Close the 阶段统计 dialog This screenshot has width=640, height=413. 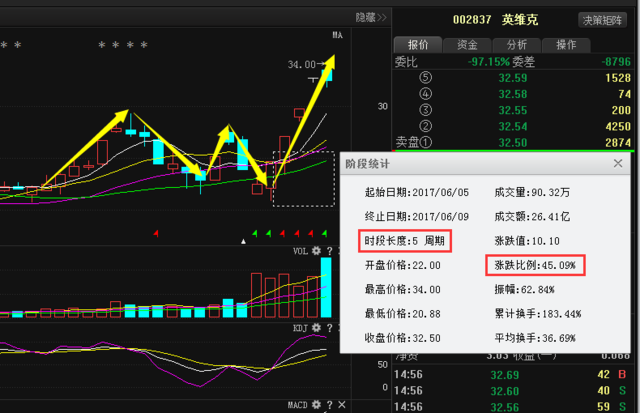[618, 164]
